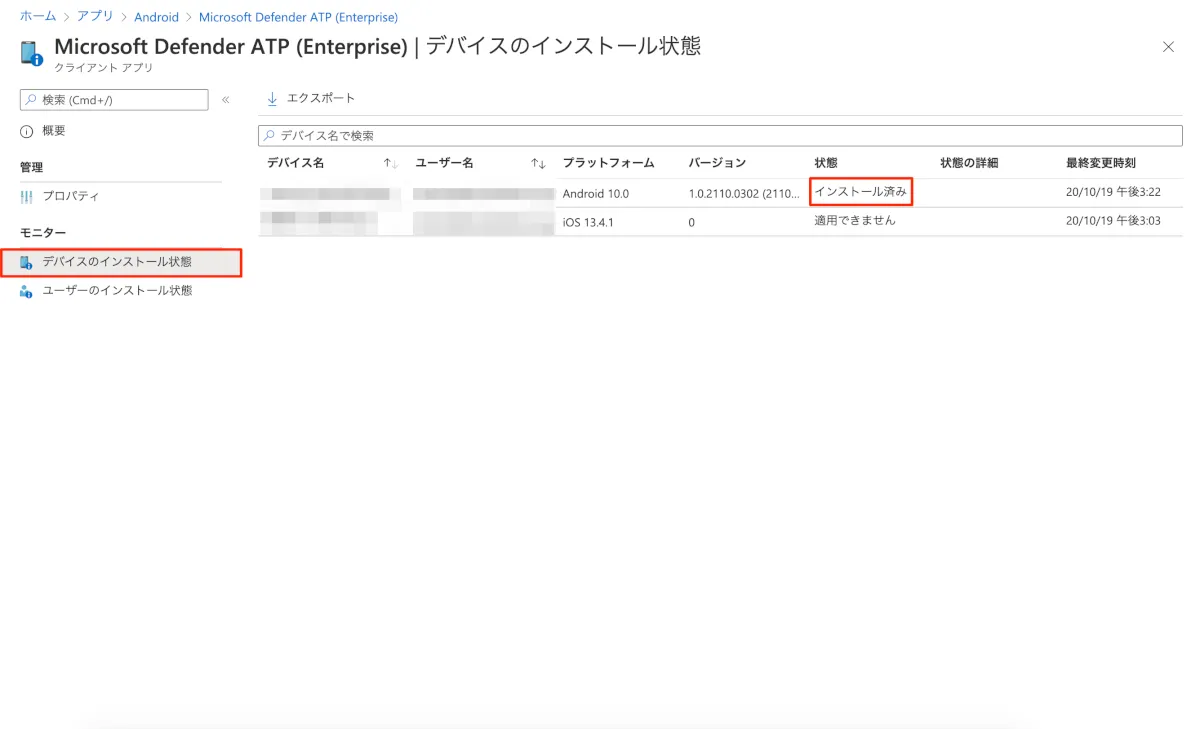The height and width of the screenshot is (729, 1200).
Task: Click the properties bars icon
Action: tap(27, 196)
